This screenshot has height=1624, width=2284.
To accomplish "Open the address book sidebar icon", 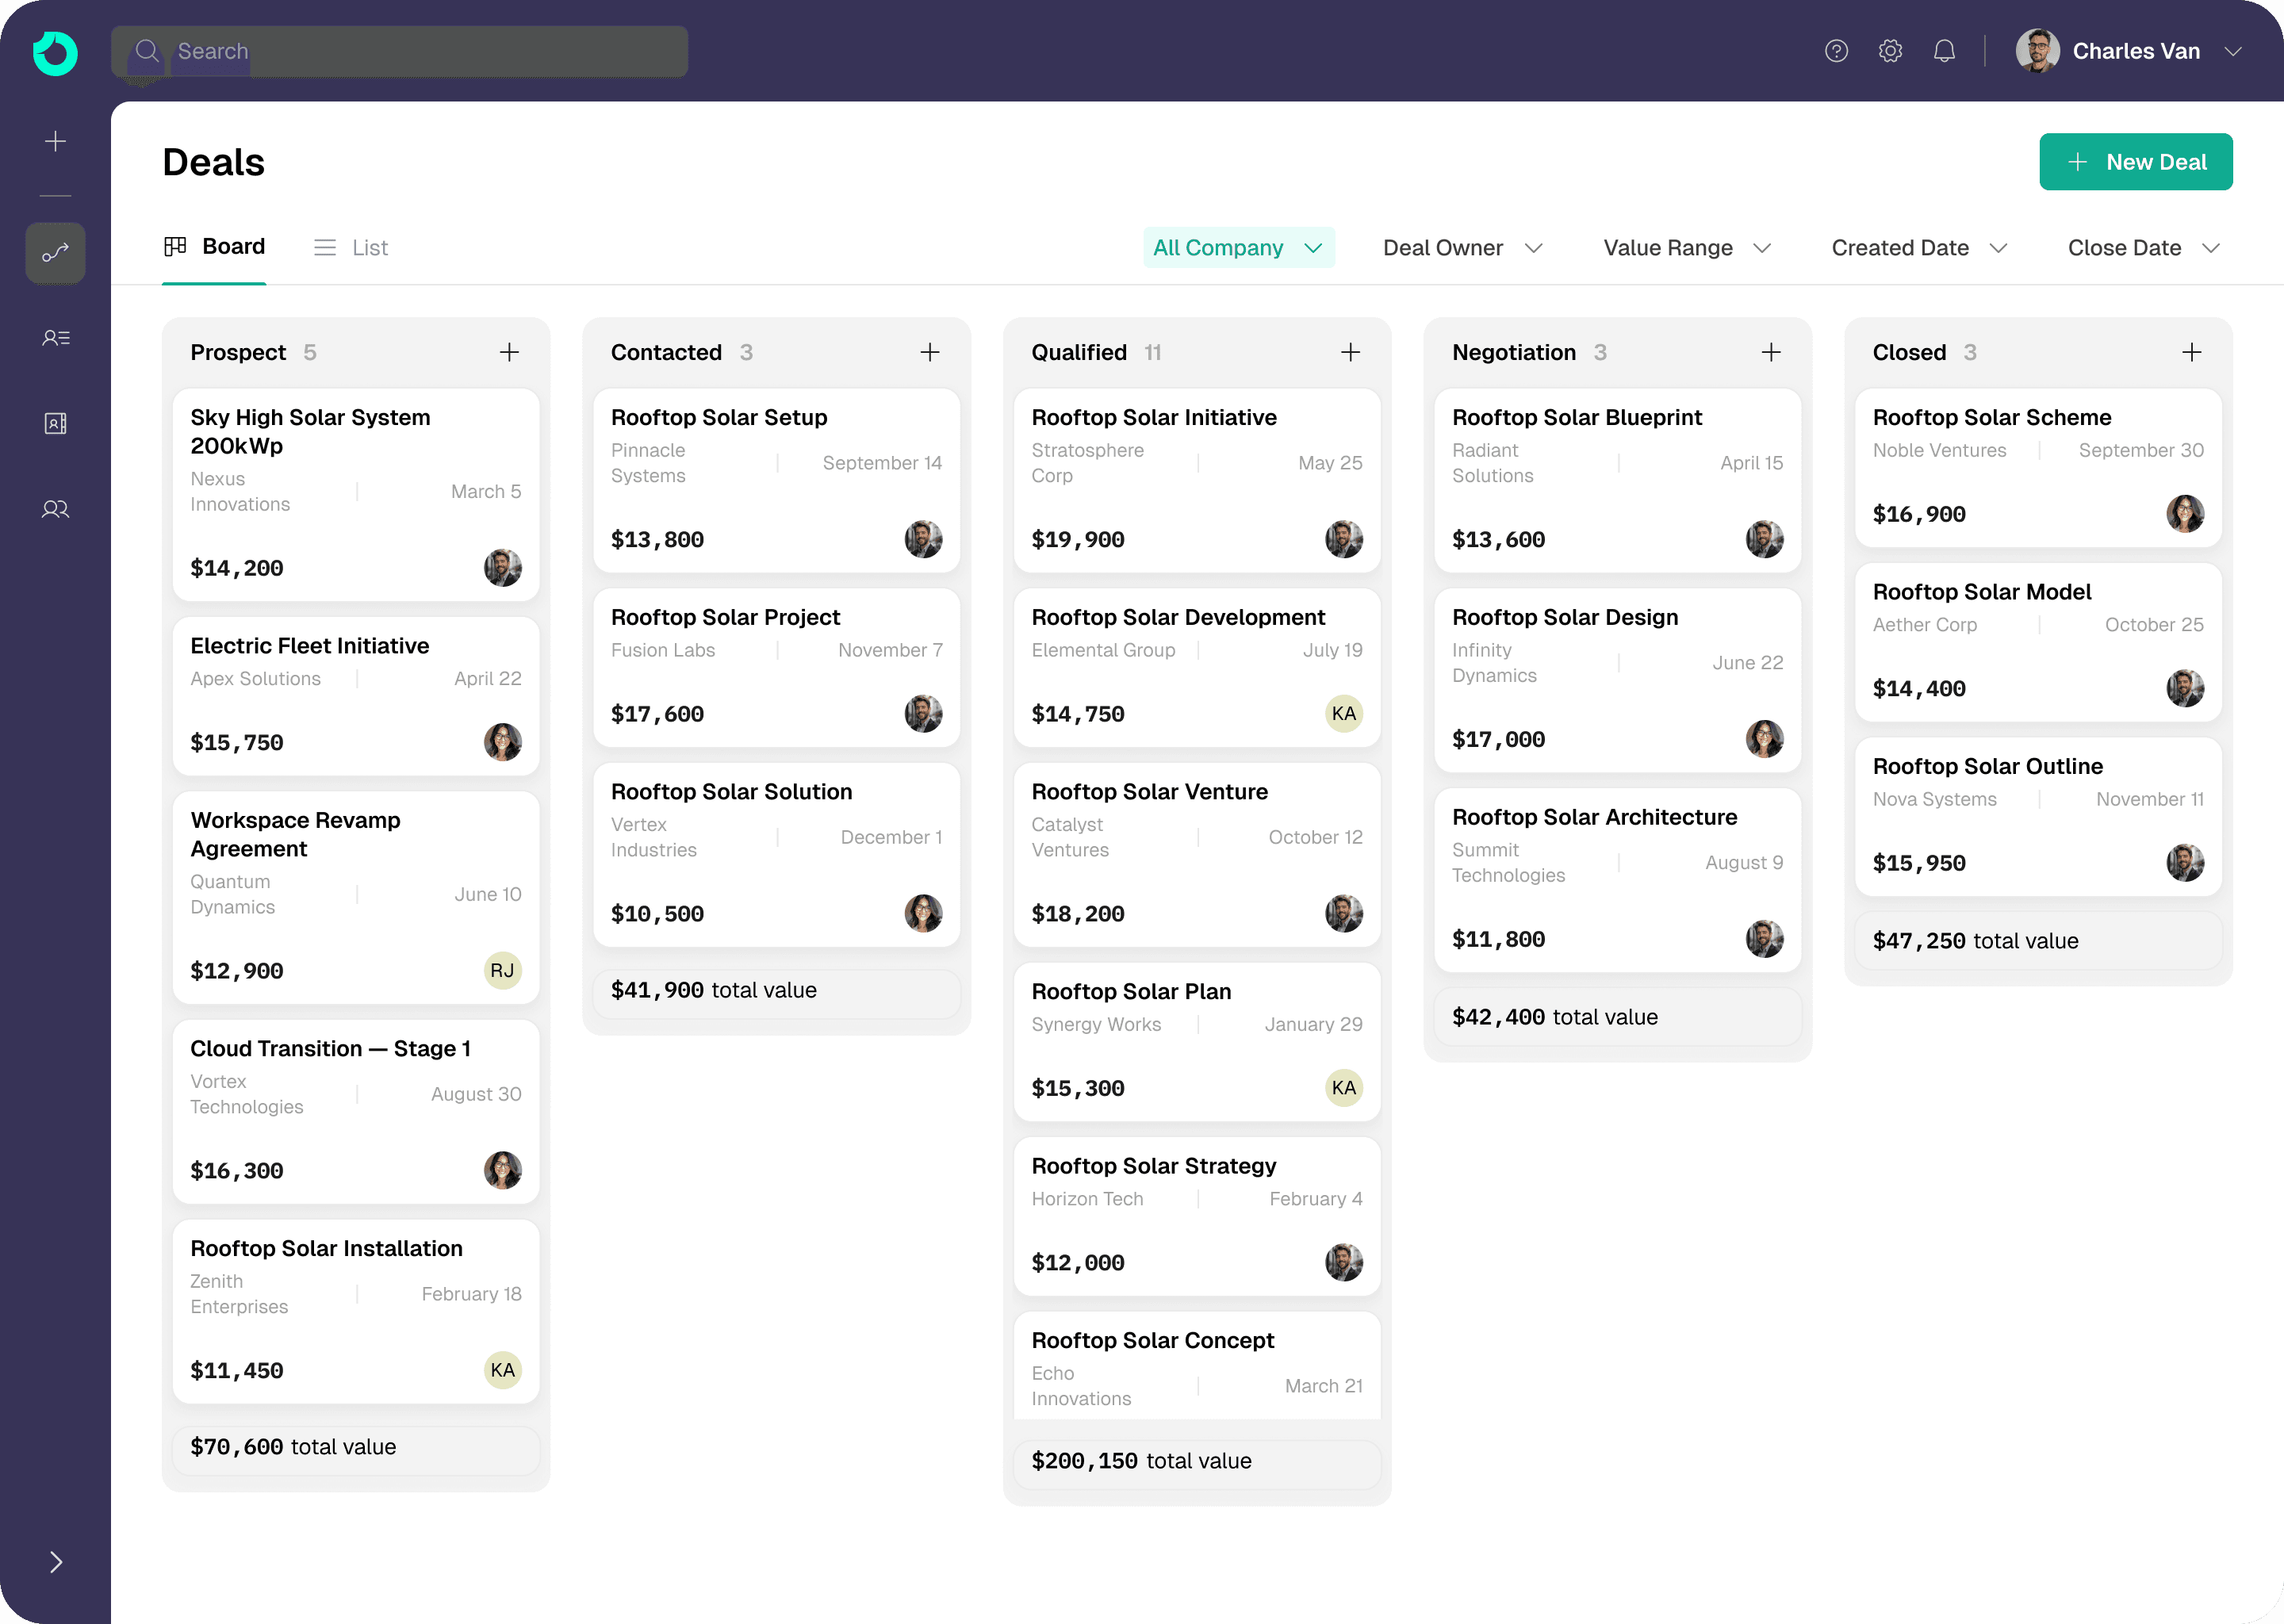I will tap(56, 423).
